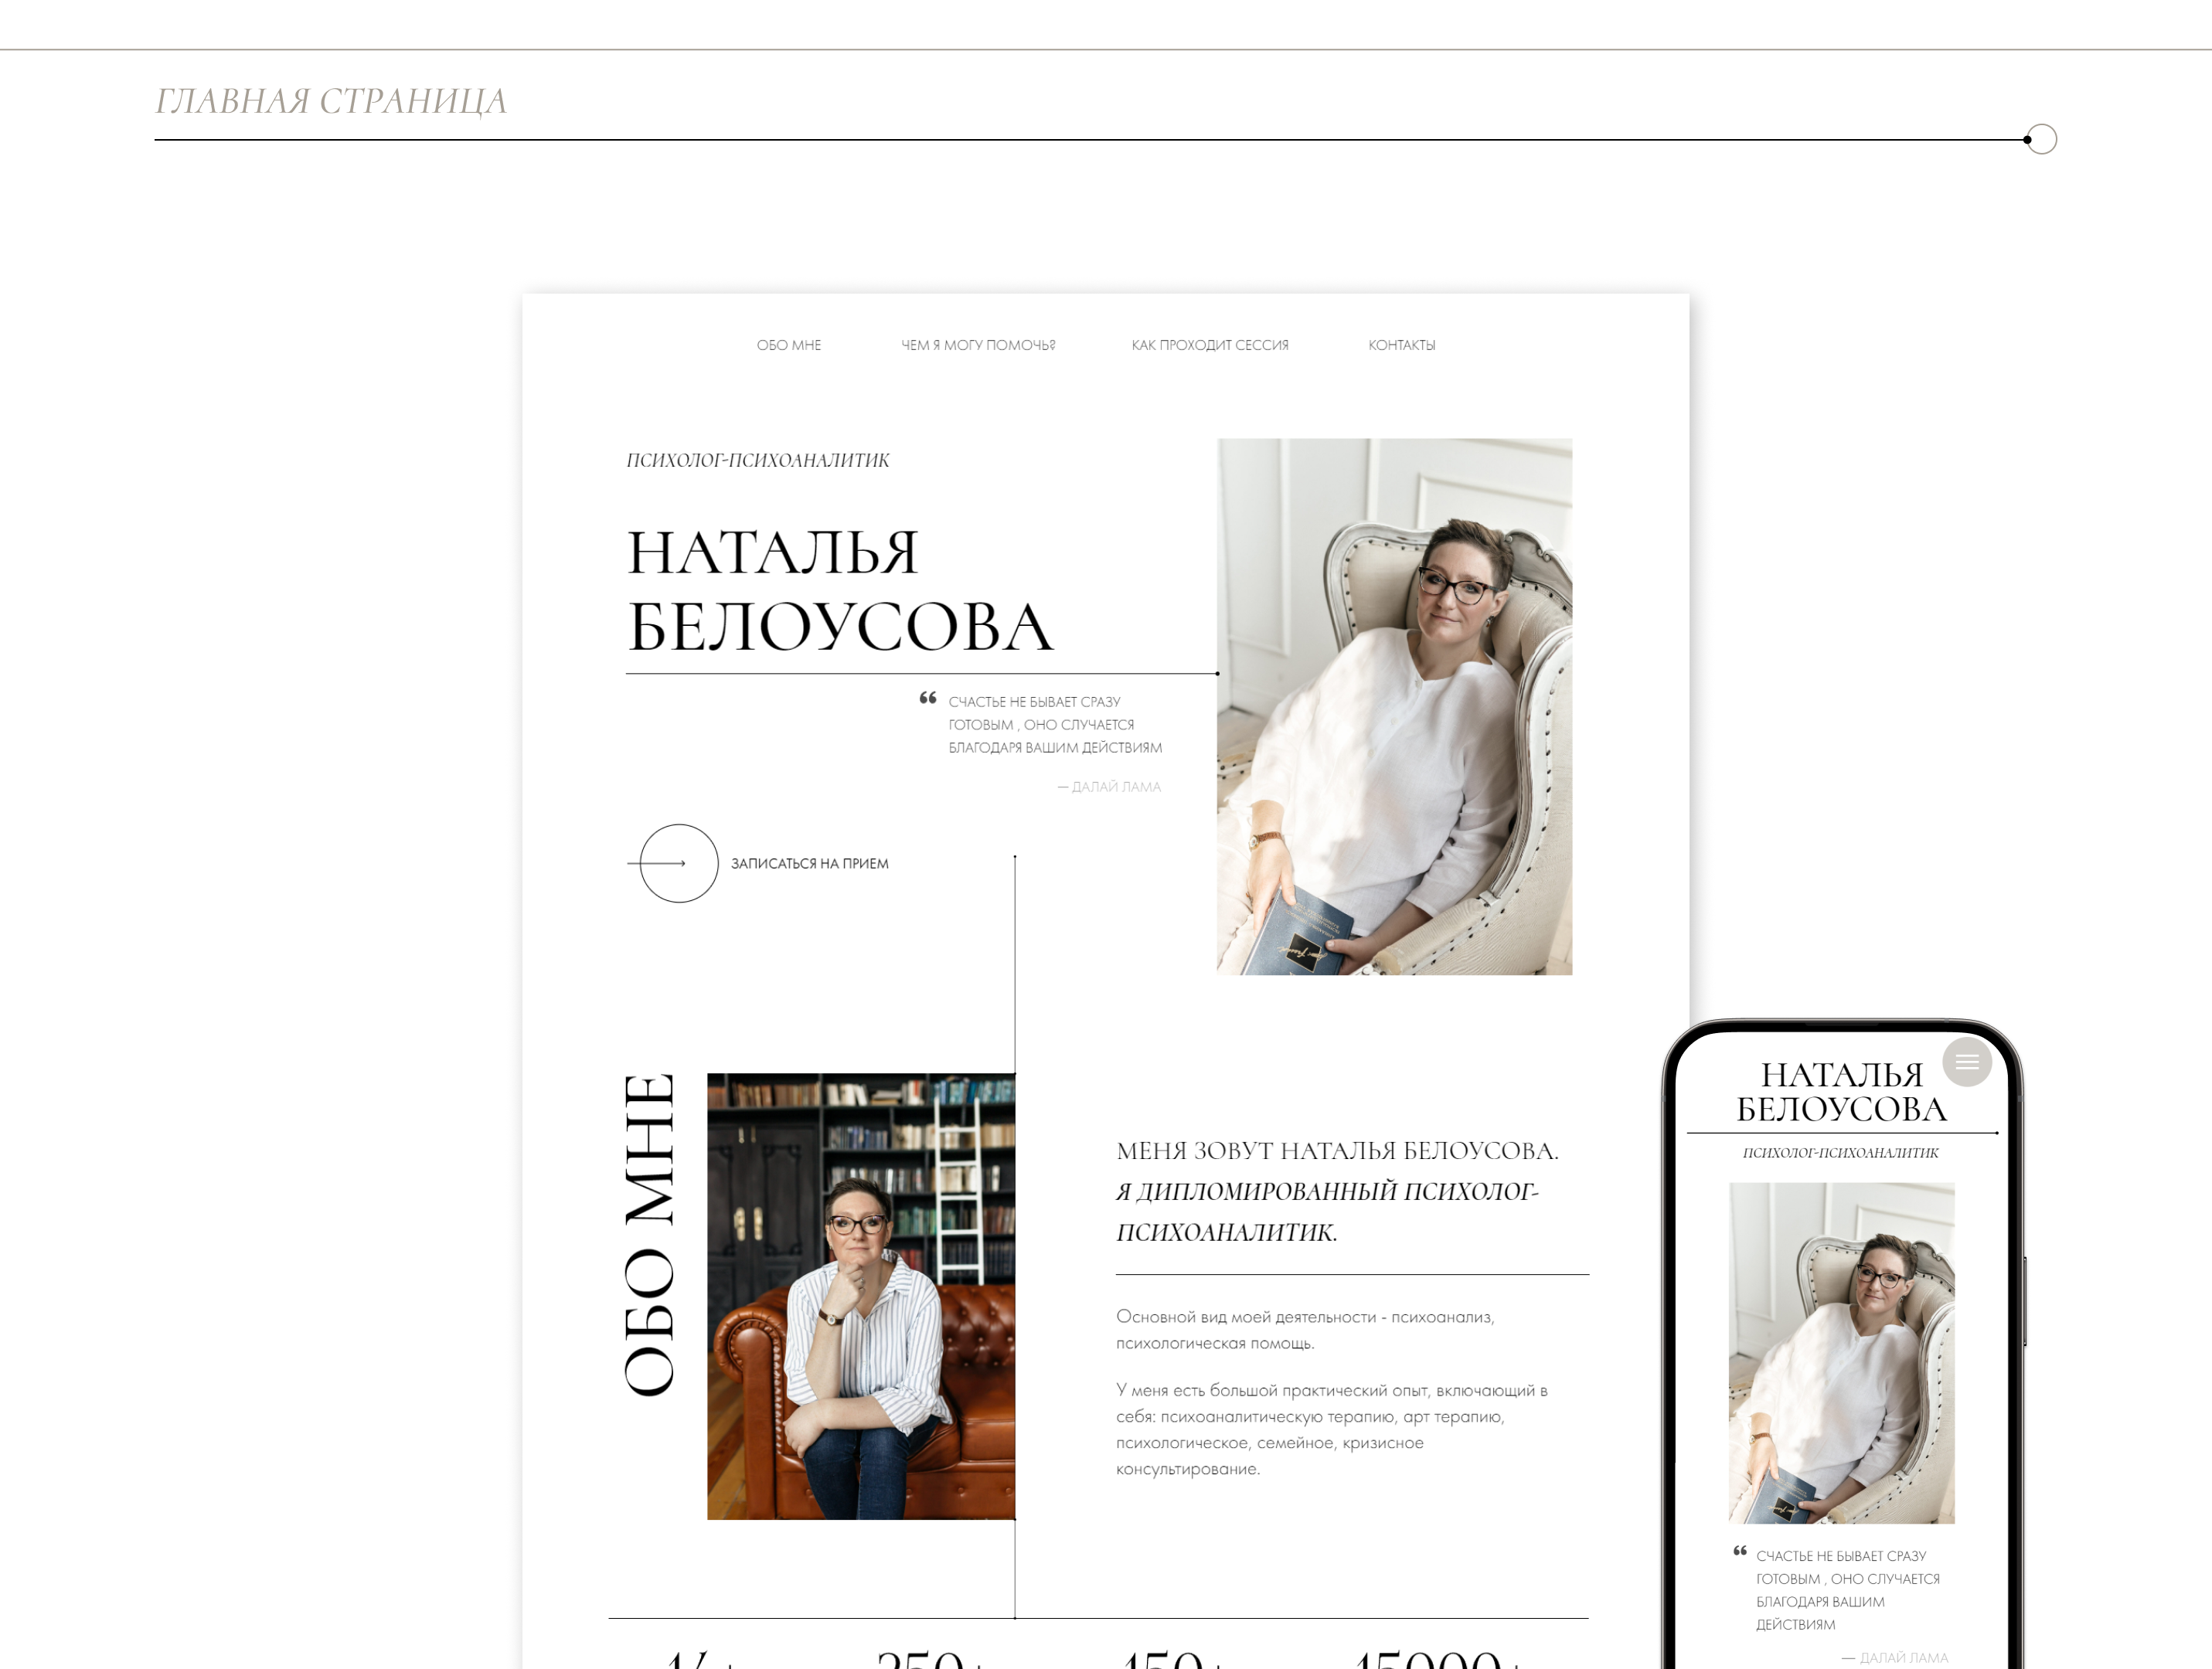Go to КАК ПРОХОДИТ СЕССИЯ section
2212x1669 pixels.
[1209, 345]
